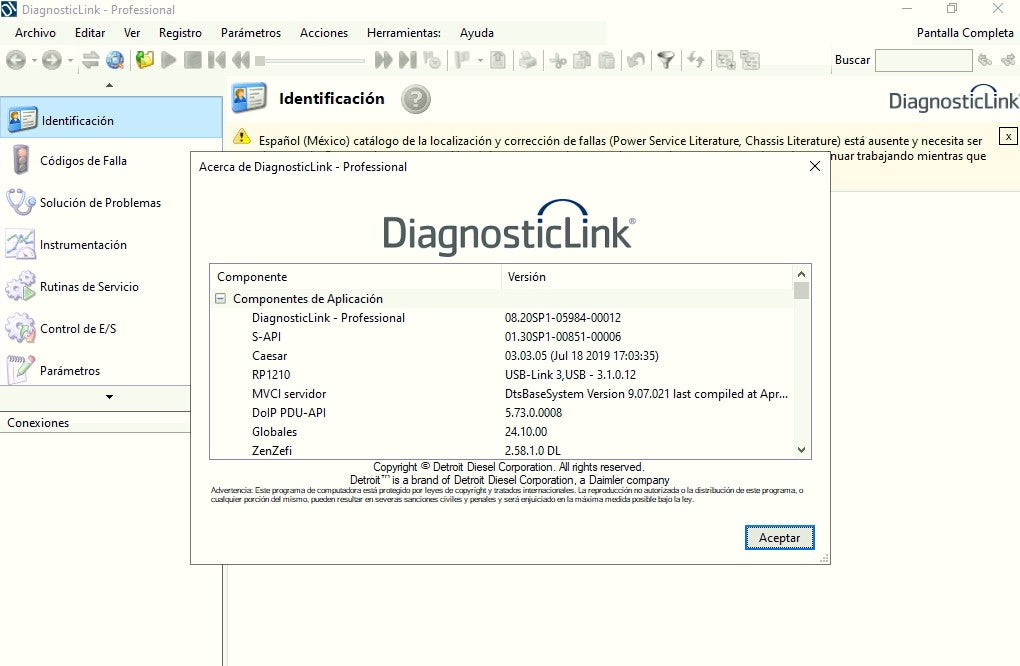Image resolution: width=1020 pixels, height=666 pixels.
Task: Click sidebar down arrow below Parámetros
Action: (x=109, y=397)
